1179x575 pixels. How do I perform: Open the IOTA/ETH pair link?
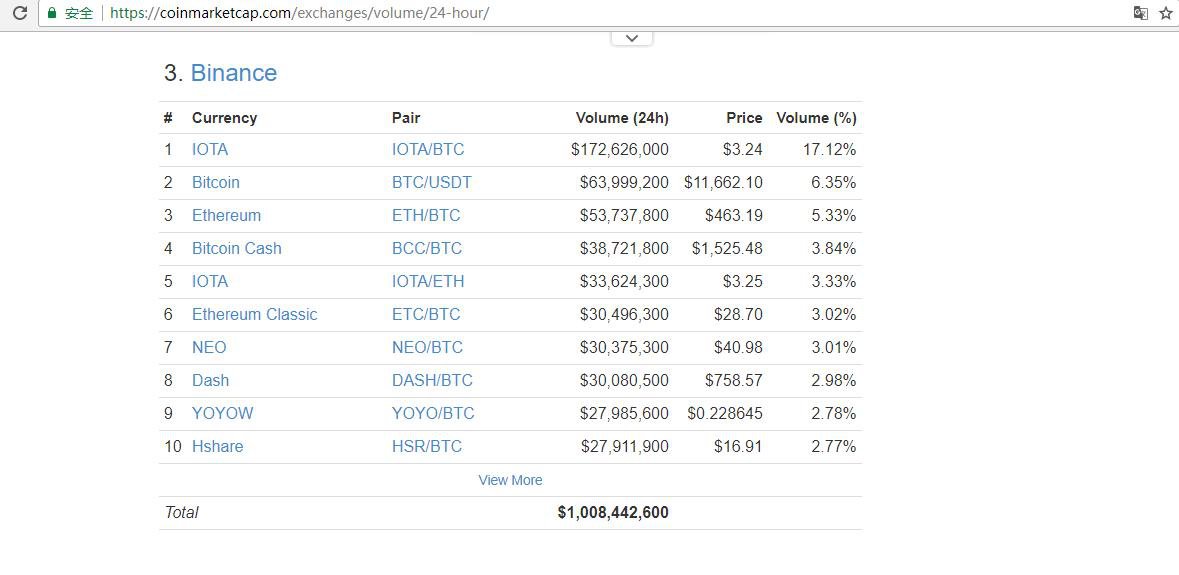(x=428, y=282)
